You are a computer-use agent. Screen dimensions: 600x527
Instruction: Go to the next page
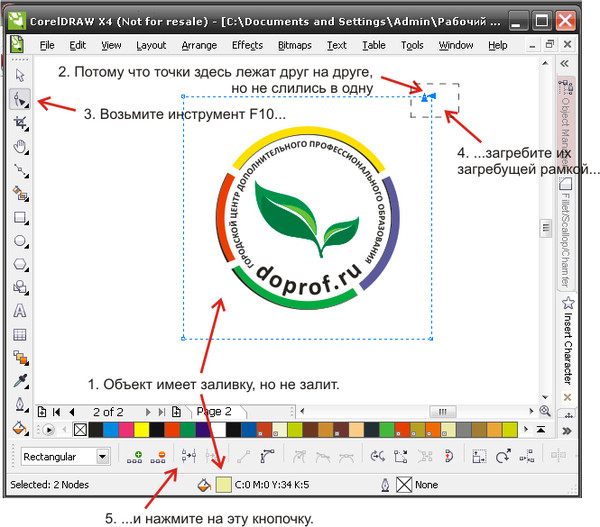tap(148, 412)
